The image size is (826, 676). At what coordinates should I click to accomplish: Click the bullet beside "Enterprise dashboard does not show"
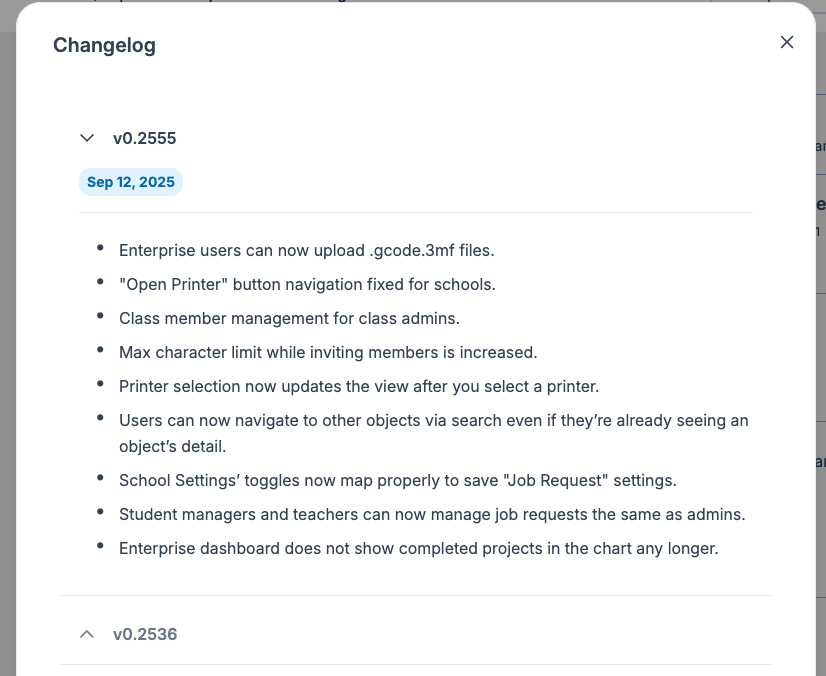coord(100,547)
